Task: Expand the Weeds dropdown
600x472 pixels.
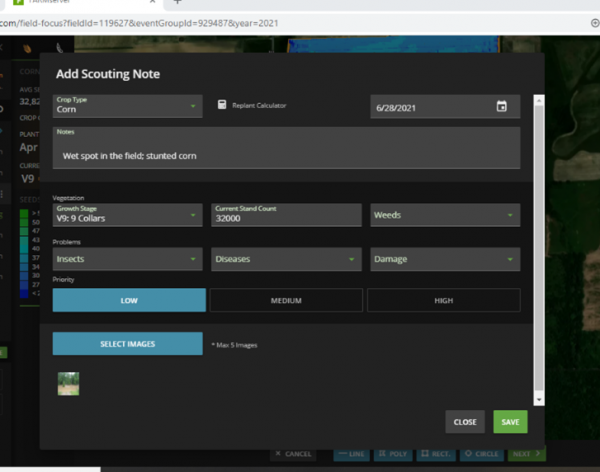Action: click(x=445, y=215)
